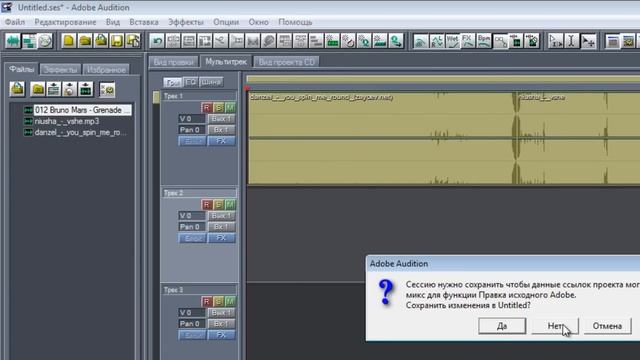Click Track 2 Pan 0 field

click(191, 227)
